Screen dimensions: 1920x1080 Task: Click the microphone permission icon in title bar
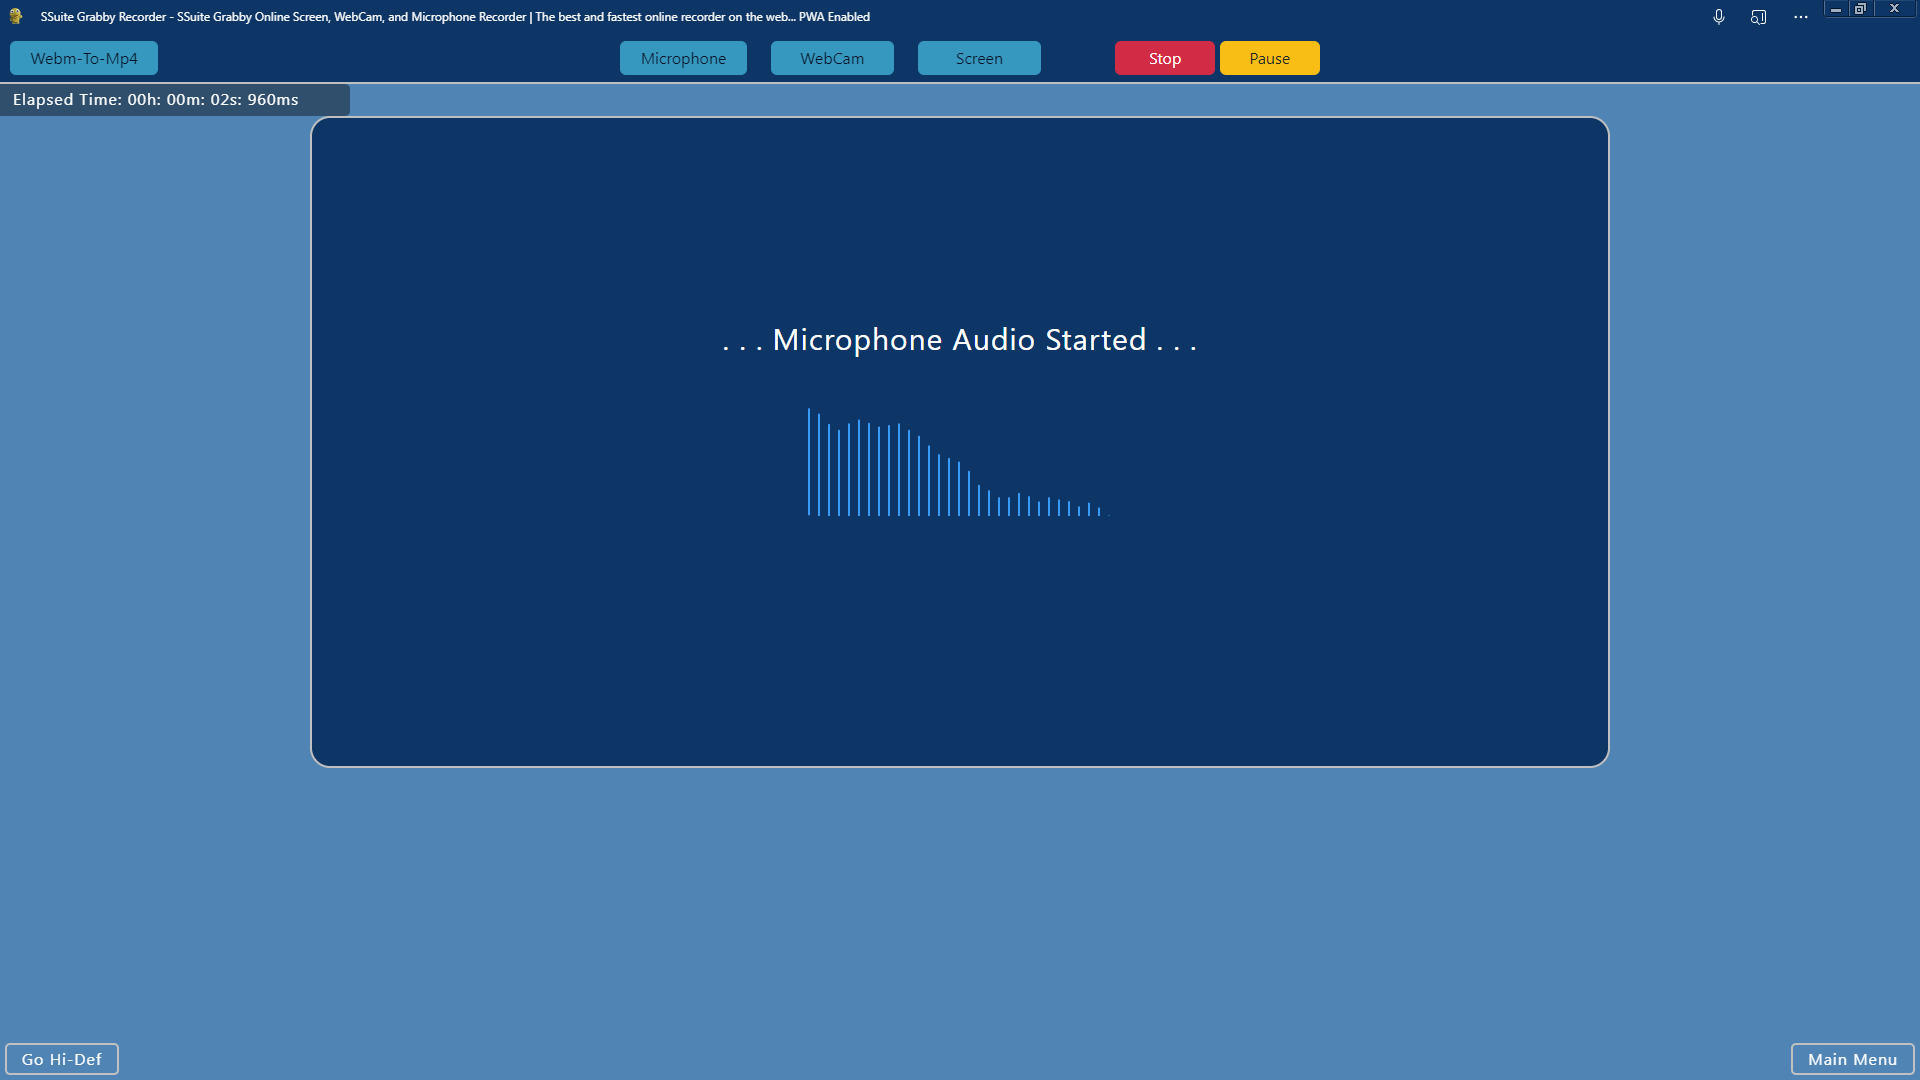point(1718,17)
